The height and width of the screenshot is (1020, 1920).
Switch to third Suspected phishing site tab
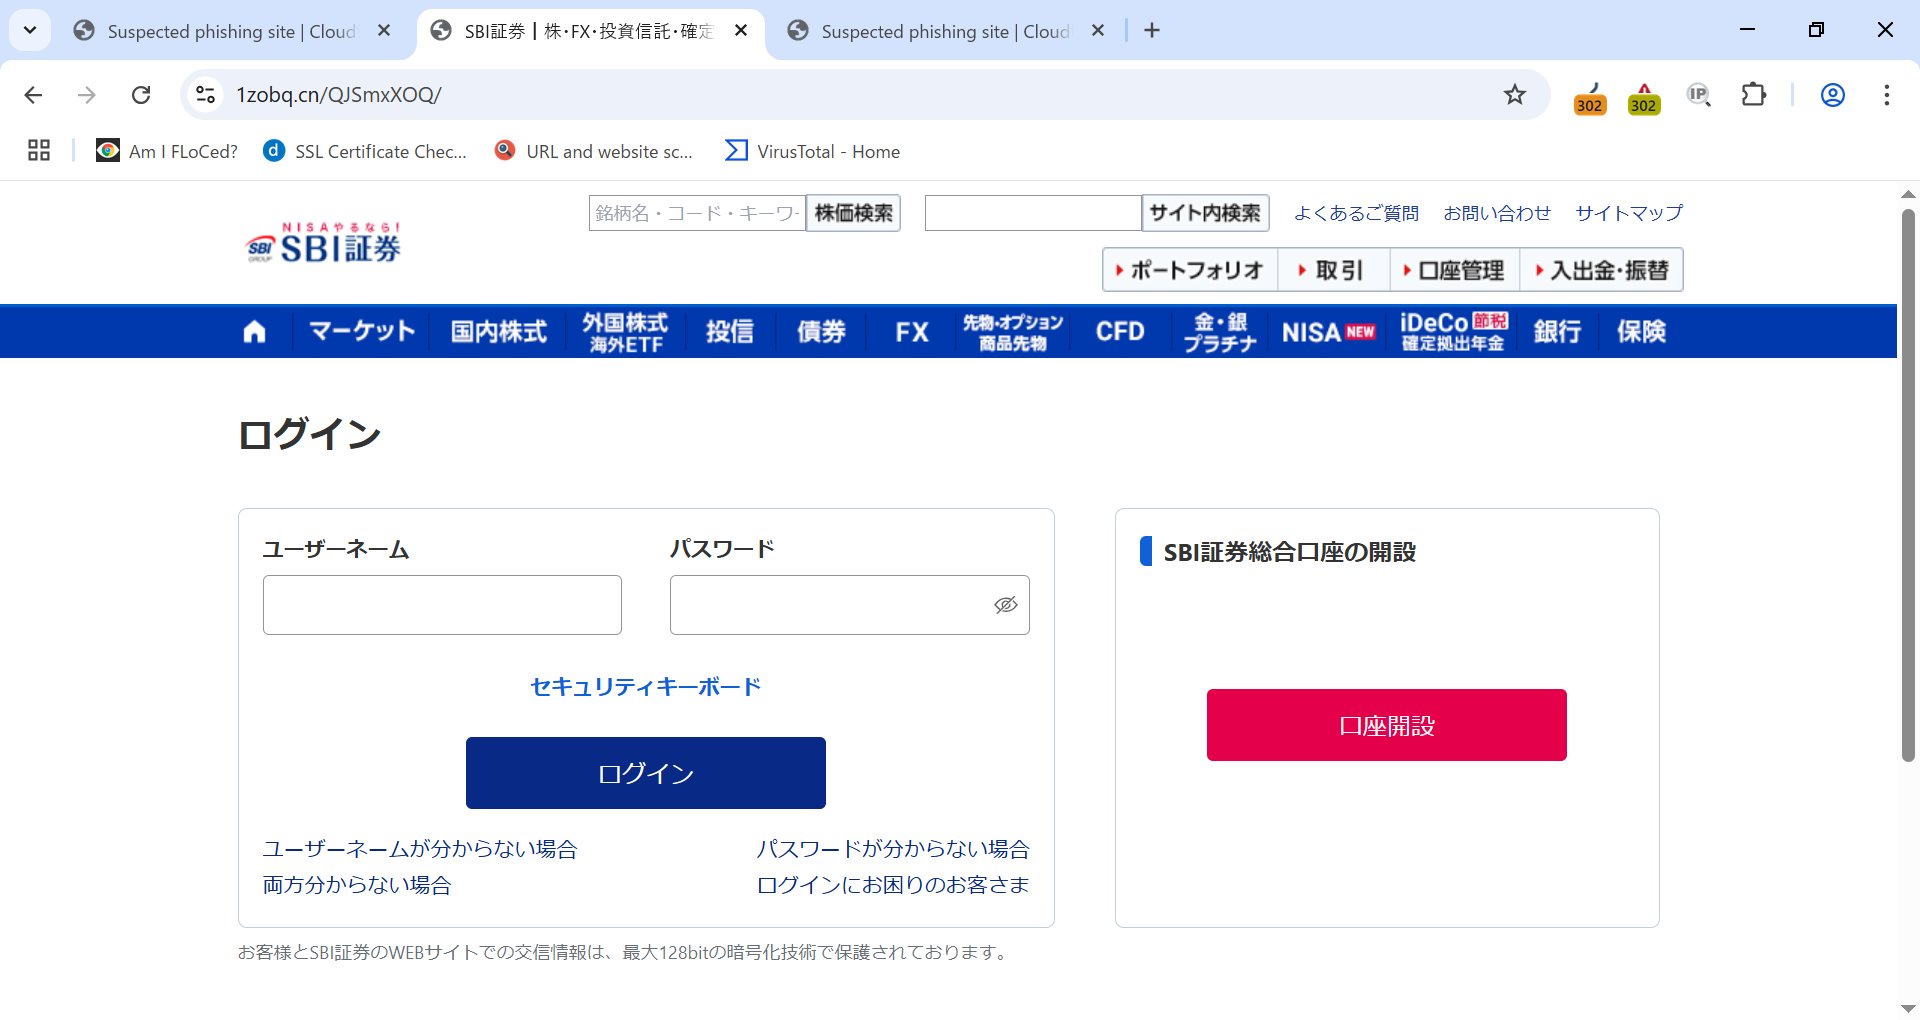click(944, 31)
